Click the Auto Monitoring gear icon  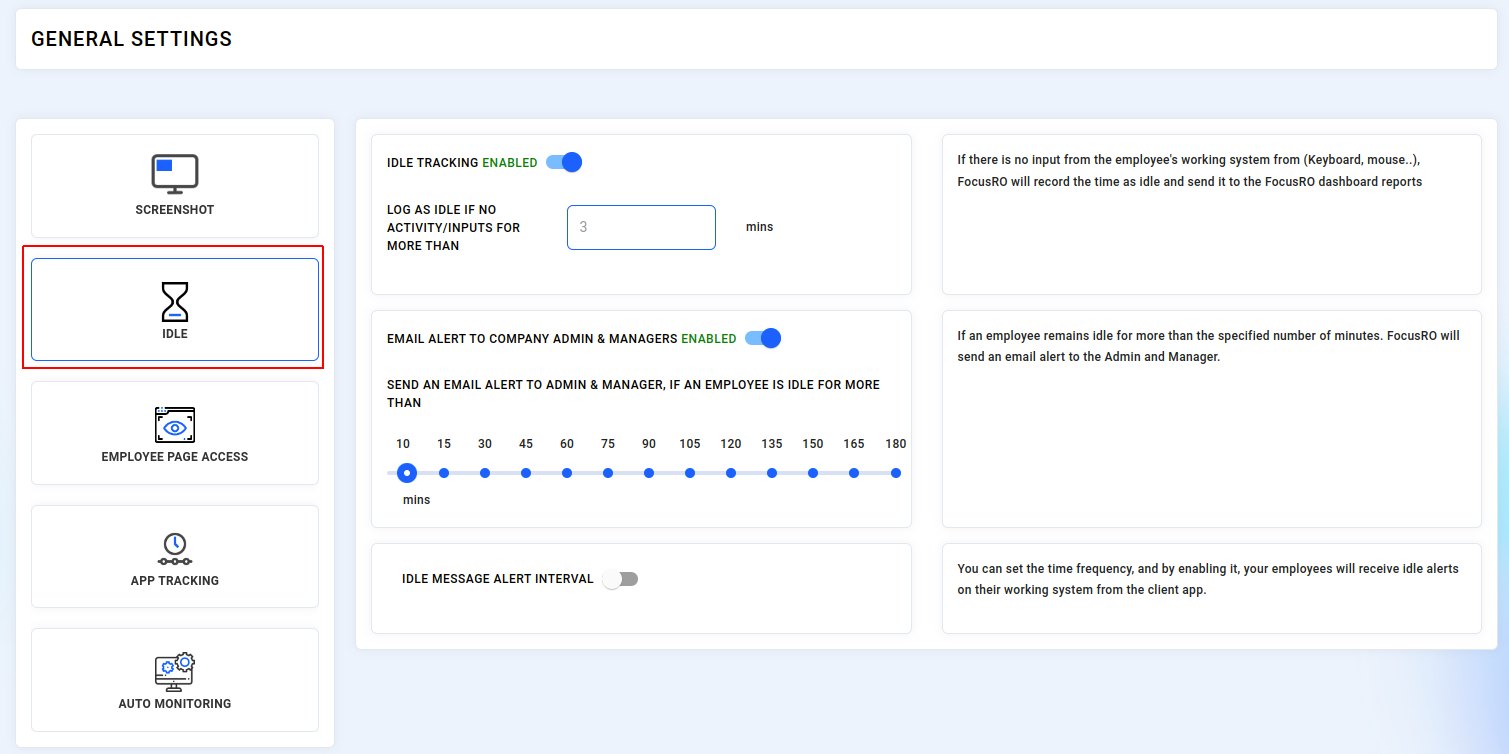[x=175, y=671]
